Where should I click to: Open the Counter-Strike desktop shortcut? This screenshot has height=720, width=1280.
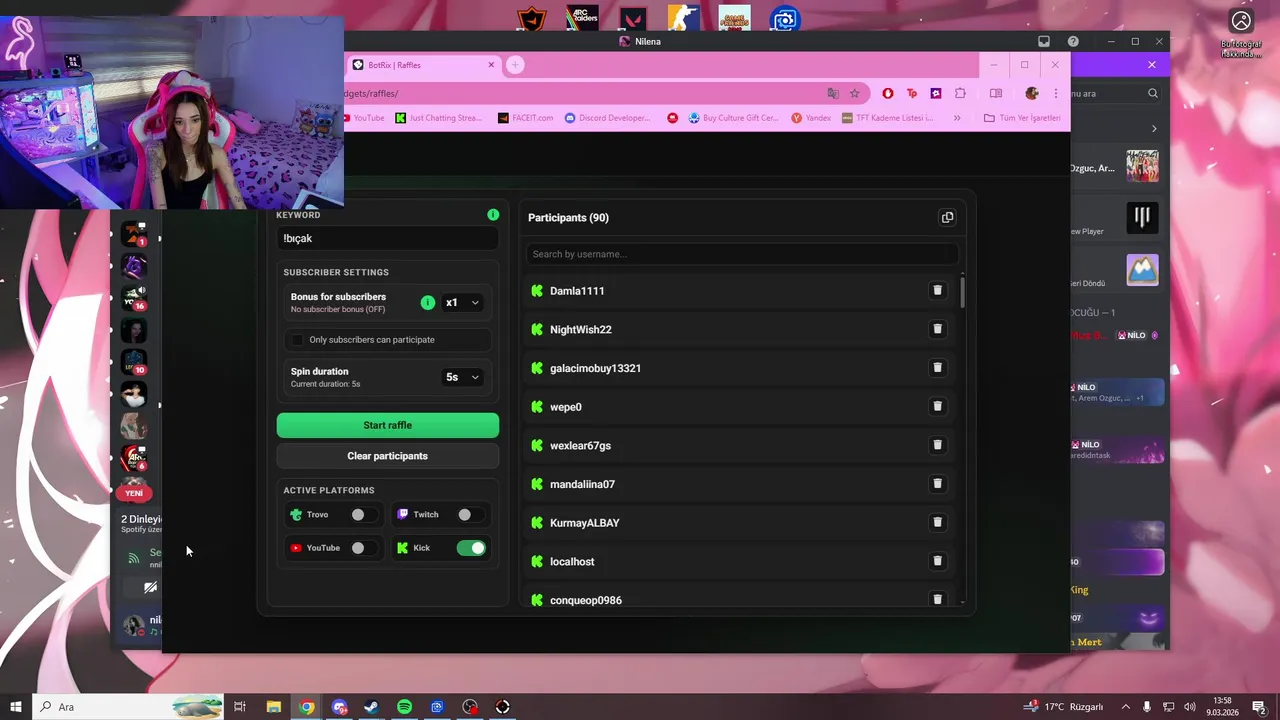click(683, 19)
